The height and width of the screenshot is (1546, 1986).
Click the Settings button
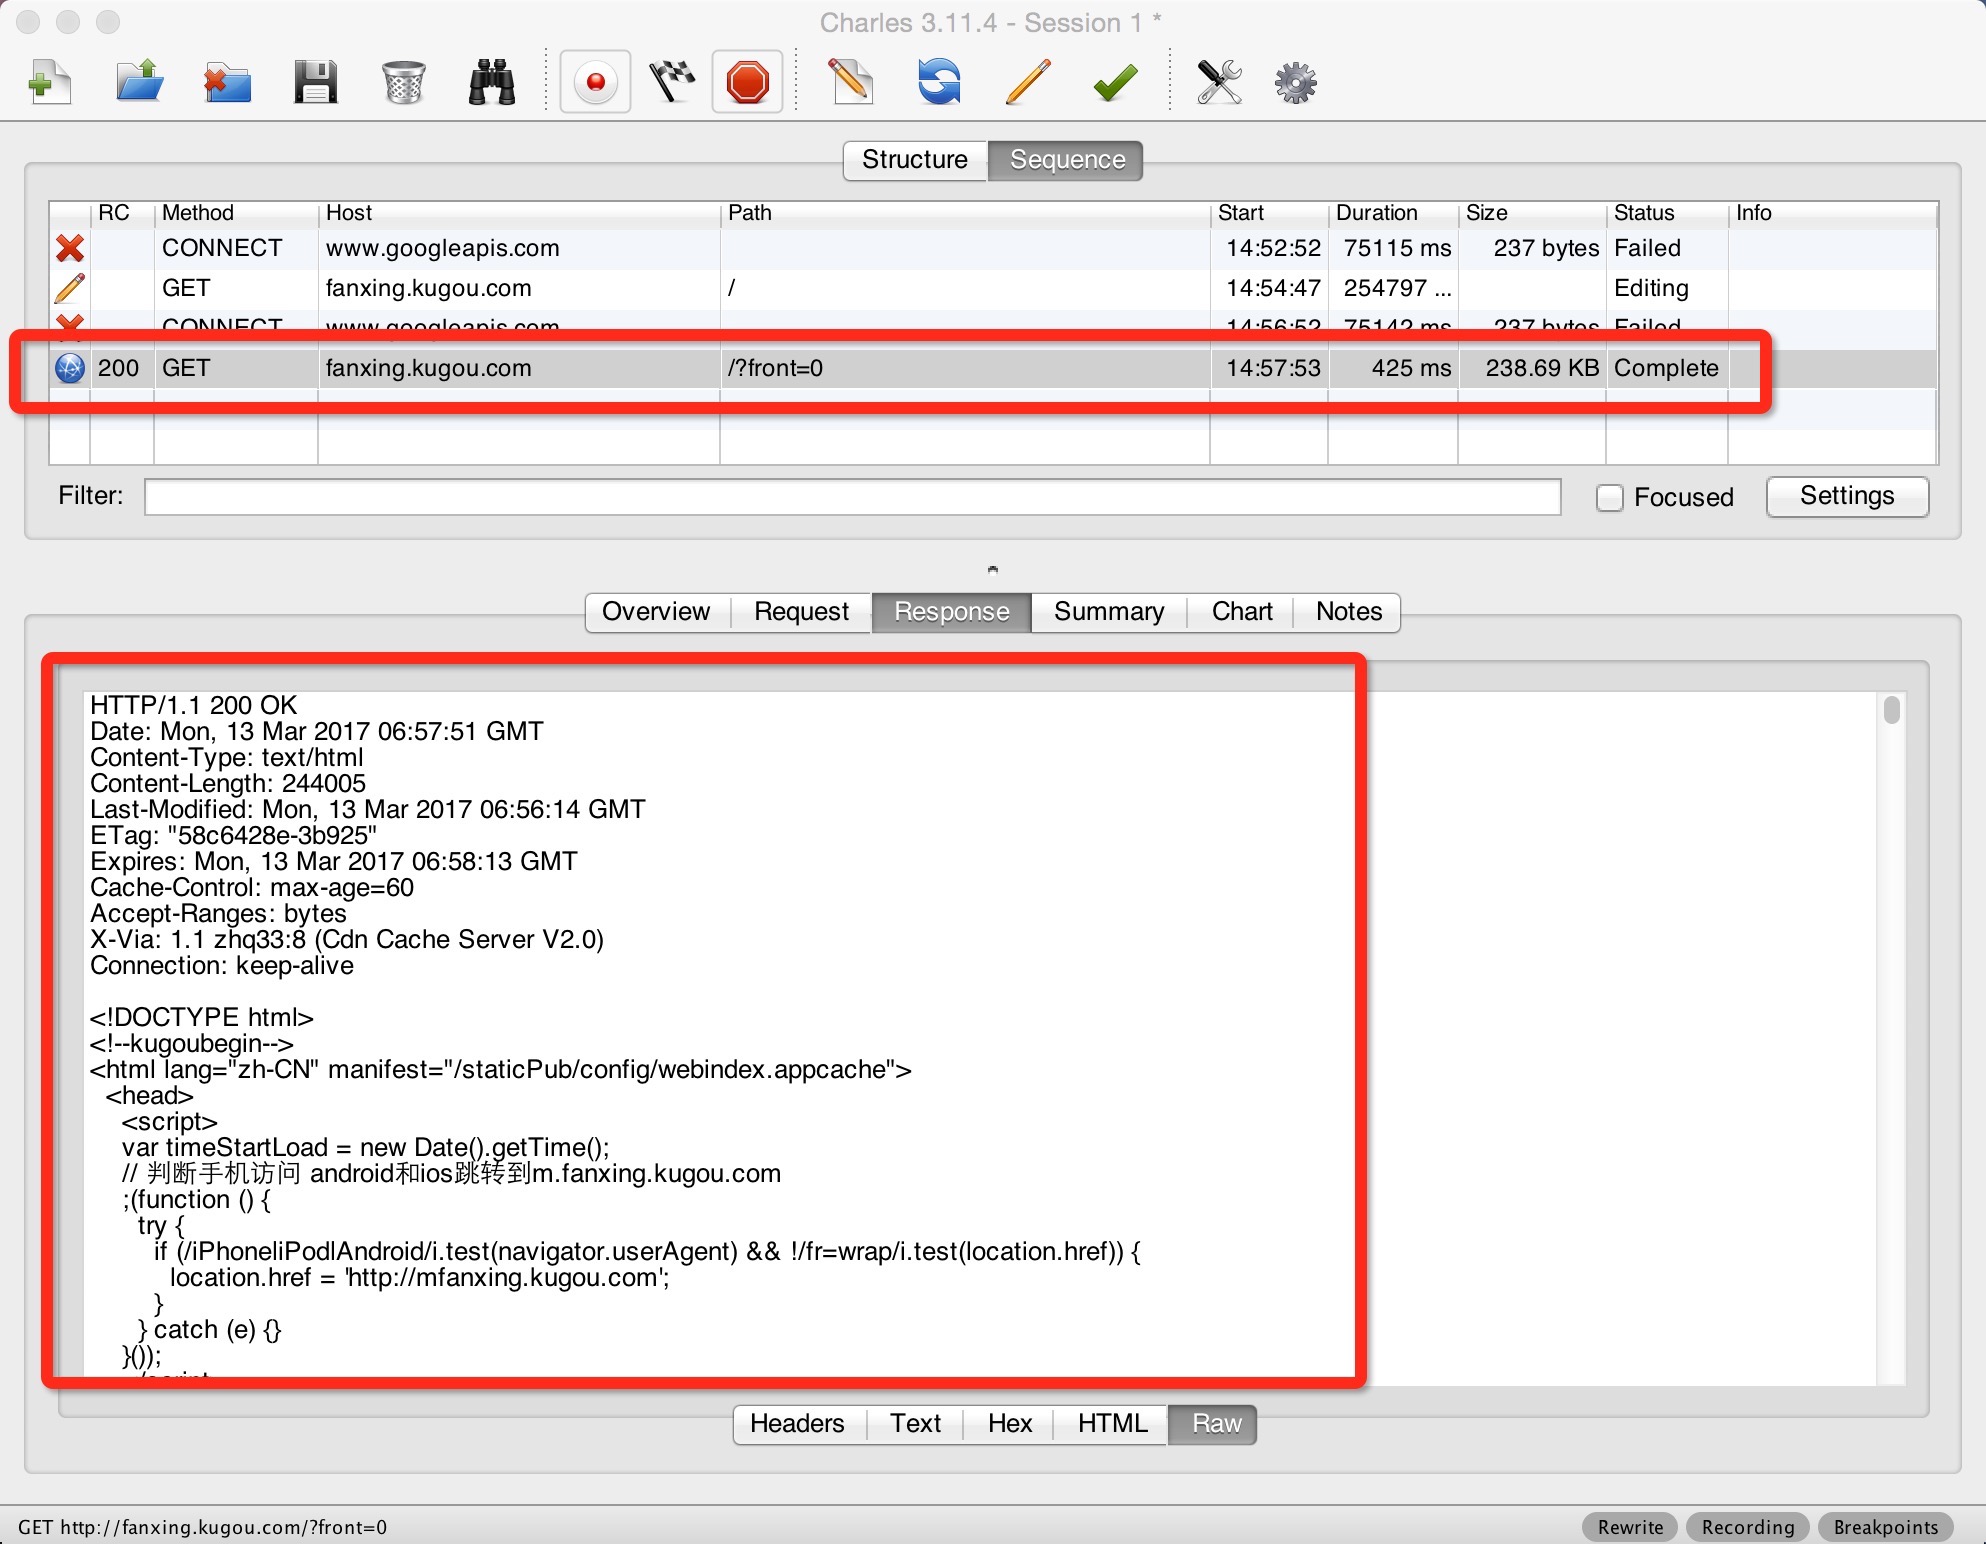[1846, 496]
